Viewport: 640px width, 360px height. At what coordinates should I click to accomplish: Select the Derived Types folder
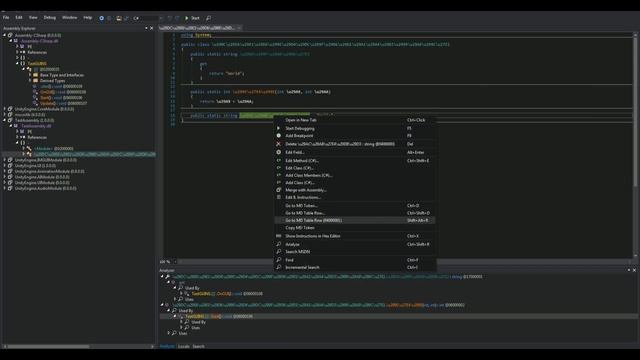point(53,81)
